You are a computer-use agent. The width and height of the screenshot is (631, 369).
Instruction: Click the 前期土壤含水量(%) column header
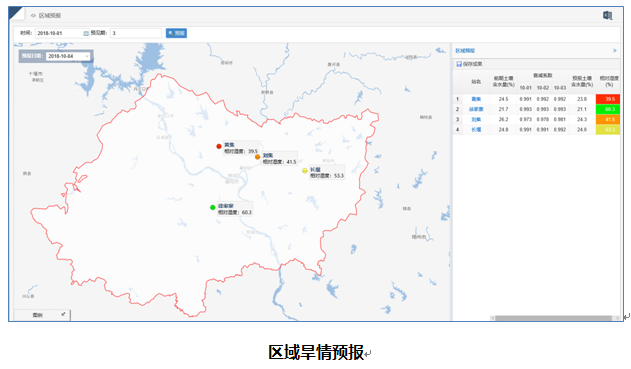[x=503, y=82]
